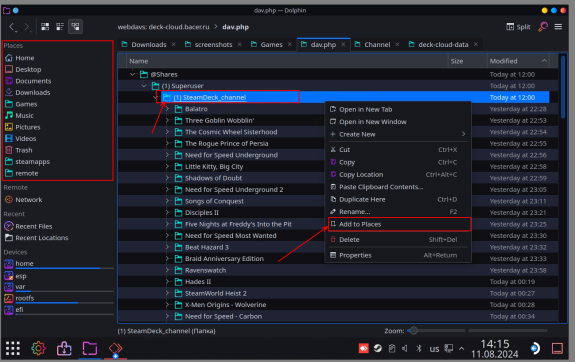The height and width of the screenshot is (362, 575).
Task: Expand the SteamWorld Heist 2 folder
Action: (x=168, y=293)
